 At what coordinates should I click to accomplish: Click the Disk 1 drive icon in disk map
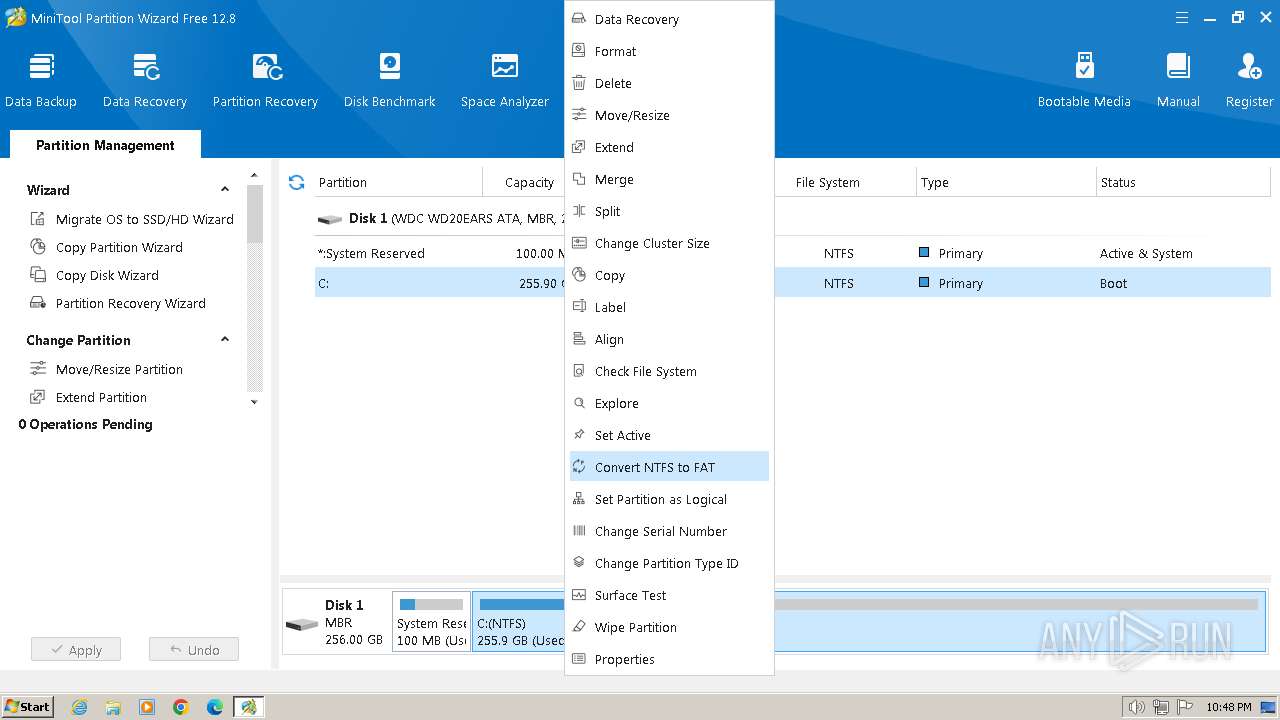click(301, 625)
